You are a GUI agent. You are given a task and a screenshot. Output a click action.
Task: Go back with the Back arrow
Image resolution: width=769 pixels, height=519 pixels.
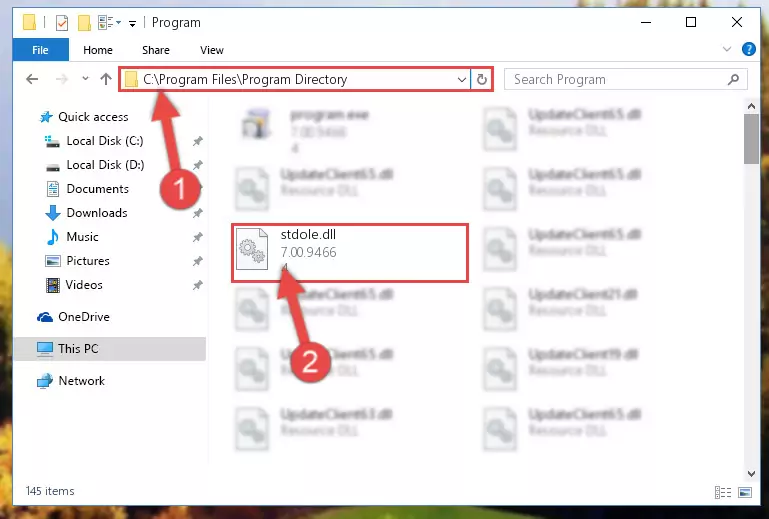tap(32, 79)
